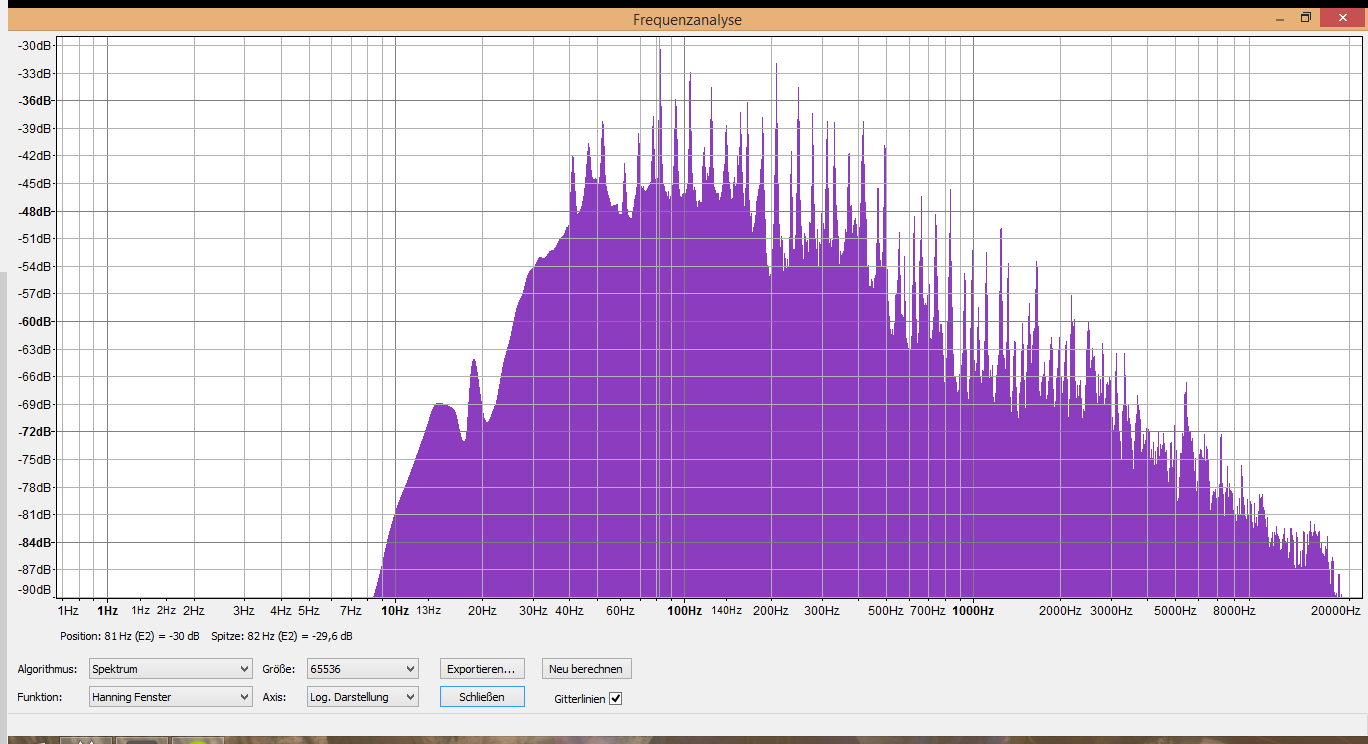Image resolution: width=1368 pixels, height=744 pixels.
Task: Click the 500Hz frequency axis label
Action: 886,610
